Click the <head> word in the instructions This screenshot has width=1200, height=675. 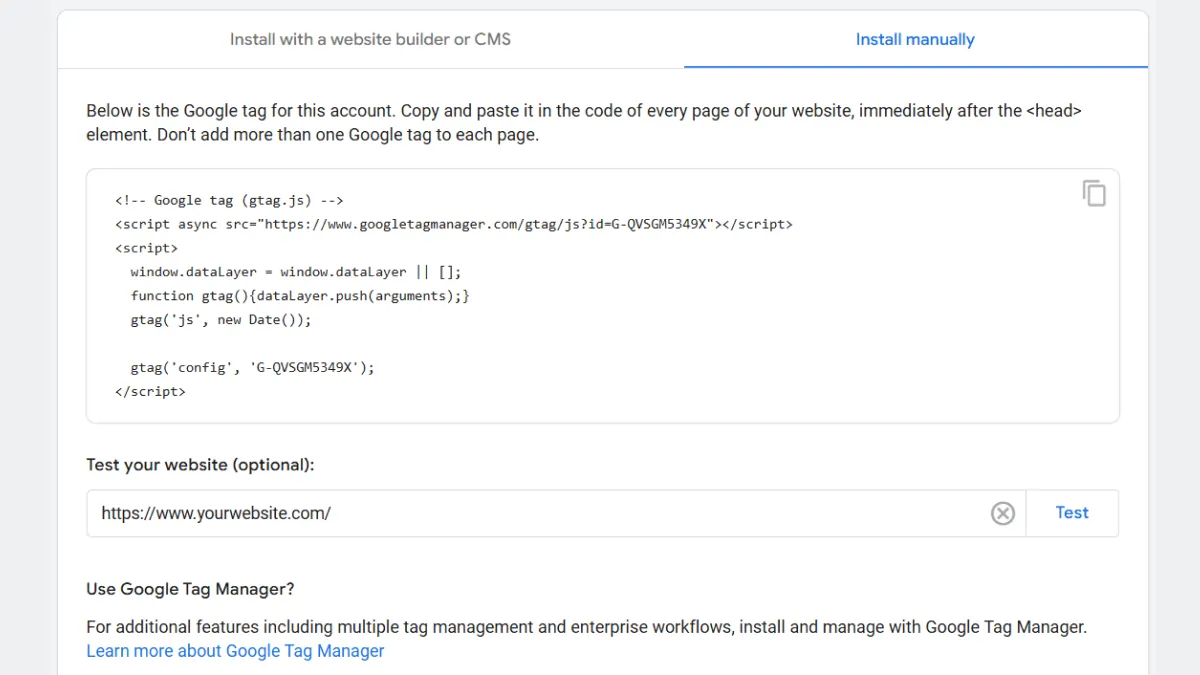click(1053, 111)
